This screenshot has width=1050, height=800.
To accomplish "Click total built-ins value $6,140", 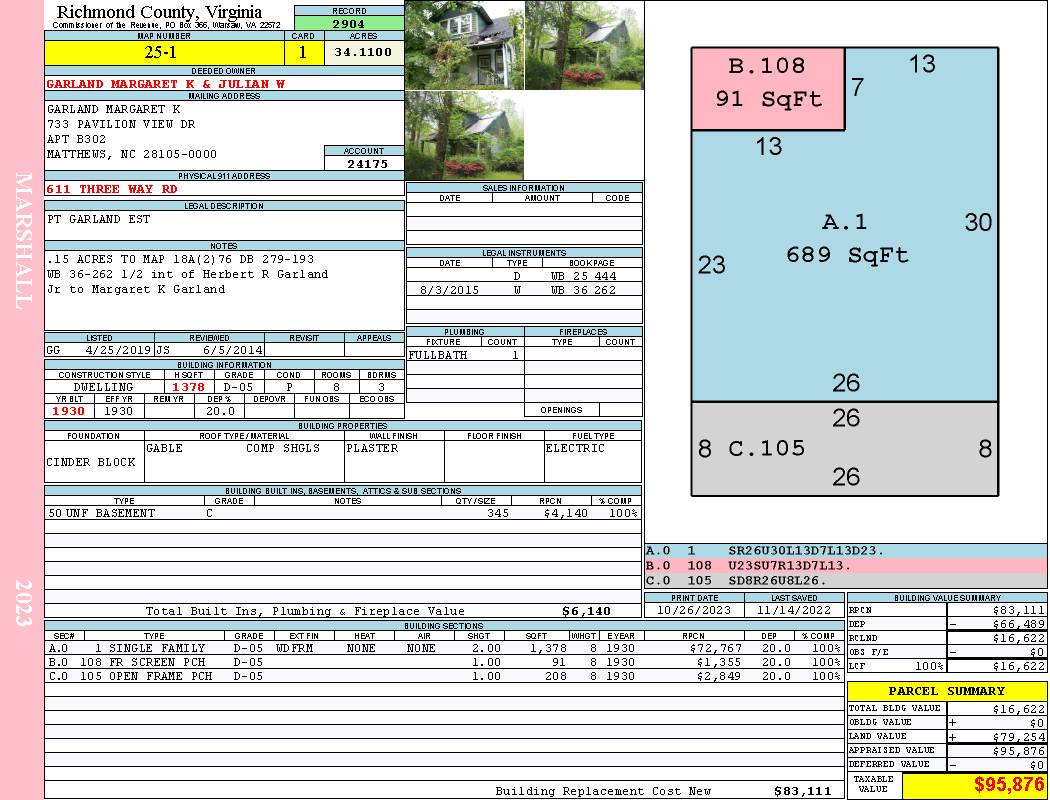I will point(586,611).
